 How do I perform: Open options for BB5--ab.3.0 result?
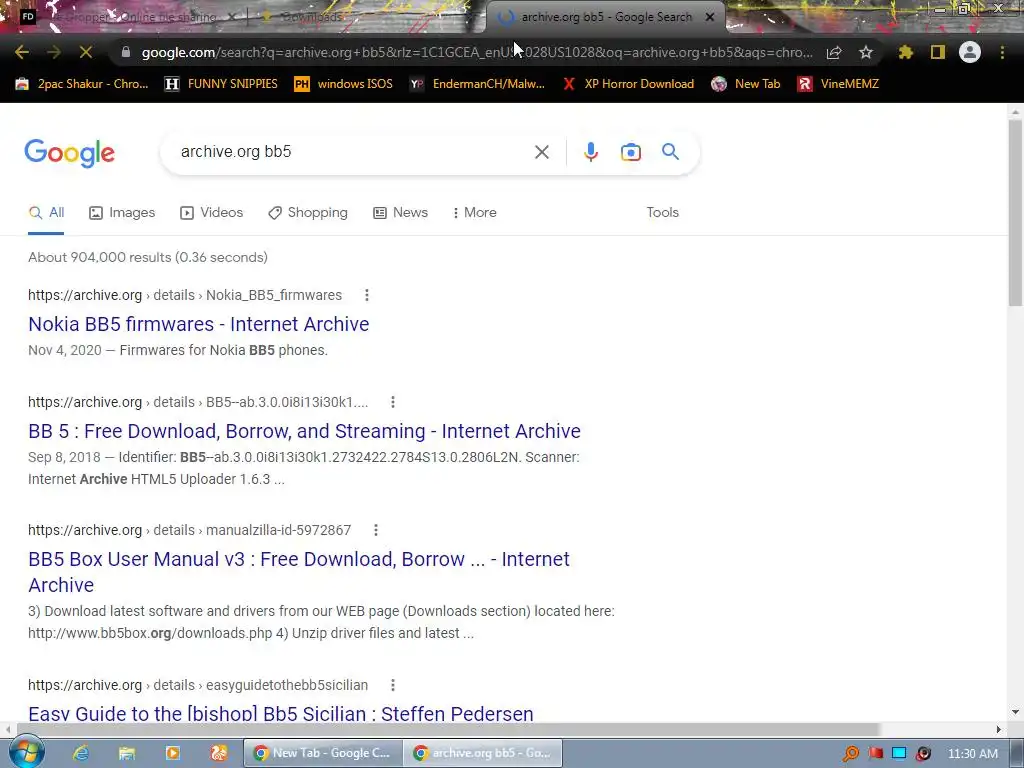tap(392, 402)
